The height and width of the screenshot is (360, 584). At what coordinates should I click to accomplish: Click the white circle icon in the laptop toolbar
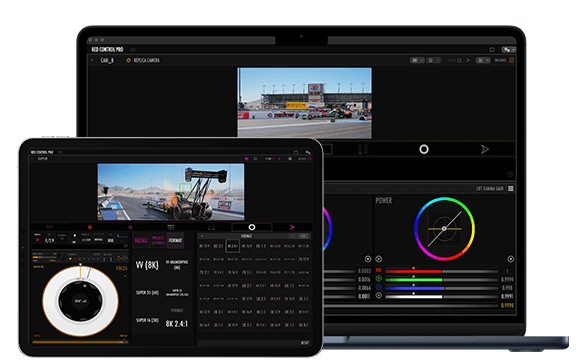click(424, 149)
